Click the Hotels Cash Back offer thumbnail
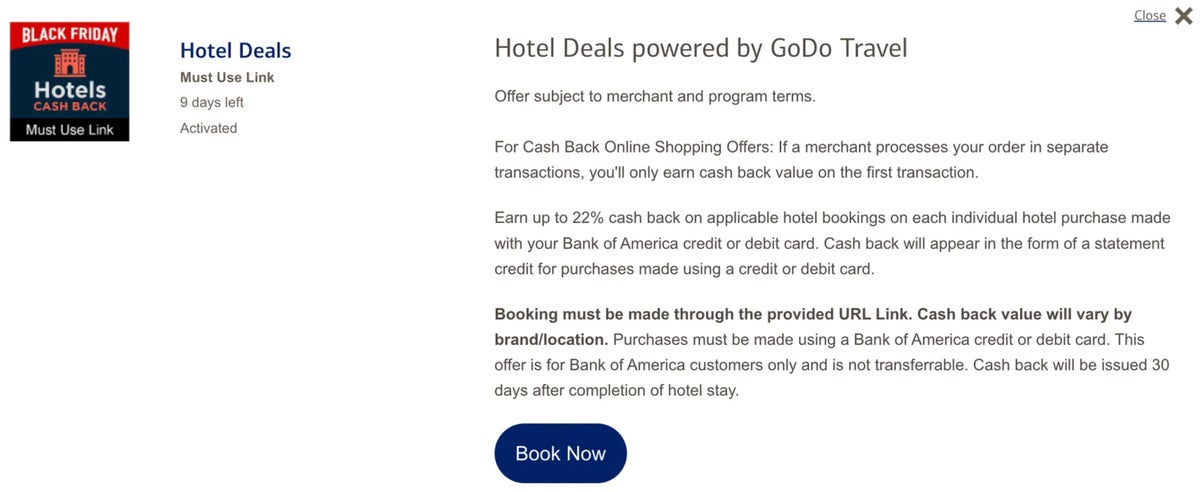 click(70, 81)
